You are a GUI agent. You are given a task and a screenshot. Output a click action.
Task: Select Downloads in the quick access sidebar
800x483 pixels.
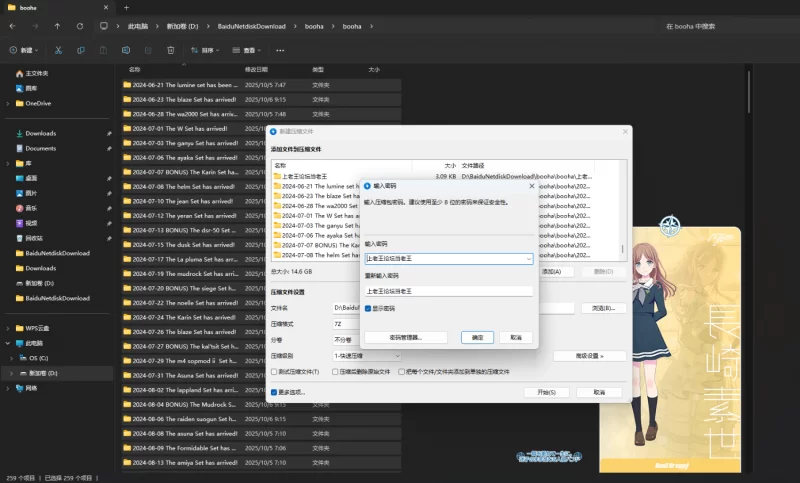40,133
